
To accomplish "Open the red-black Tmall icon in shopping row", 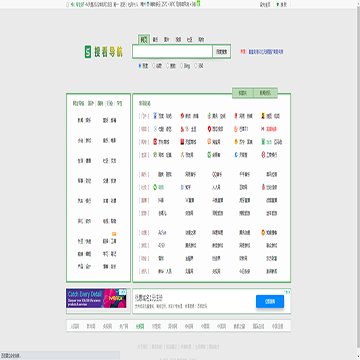I will (x=182, y=142).
